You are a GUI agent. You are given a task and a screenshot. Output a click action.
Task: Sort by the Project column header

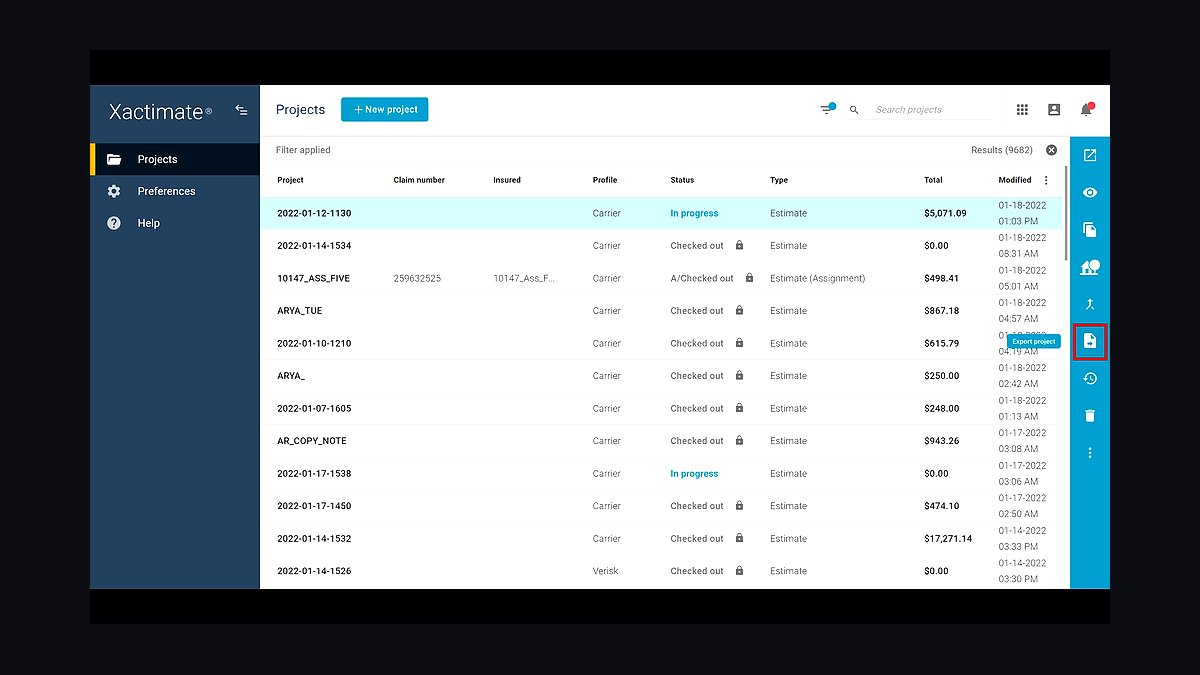[x=290, y=180]
